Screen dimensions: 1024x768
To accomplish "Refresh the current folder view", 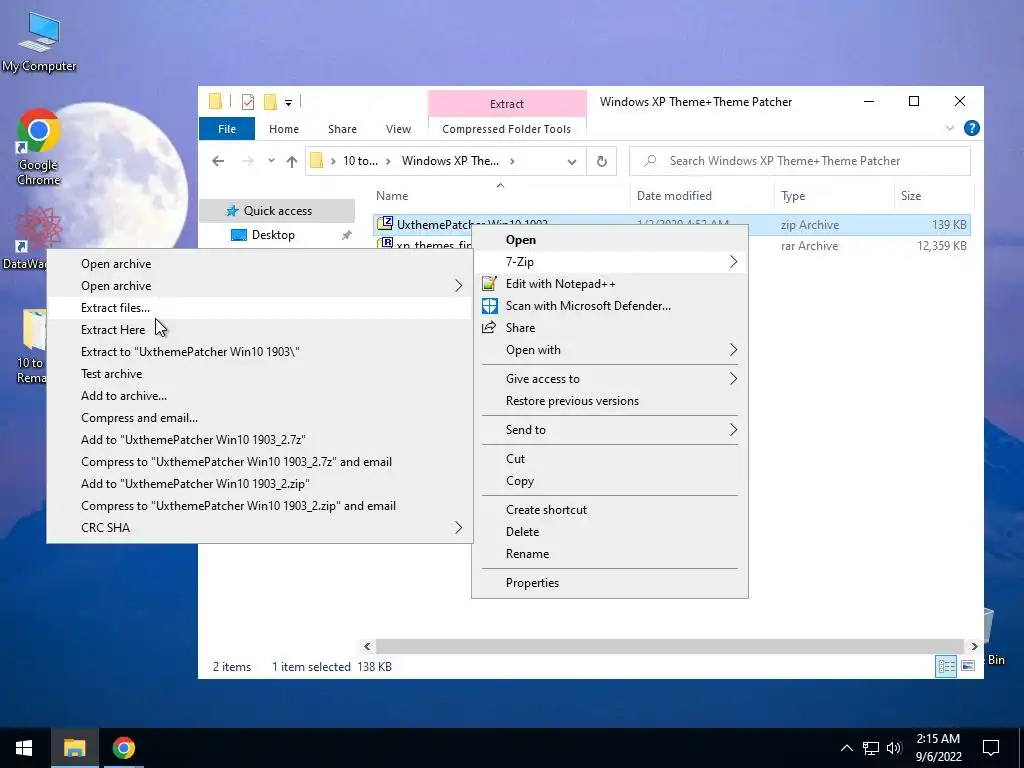I will click(x=601, y=161).
